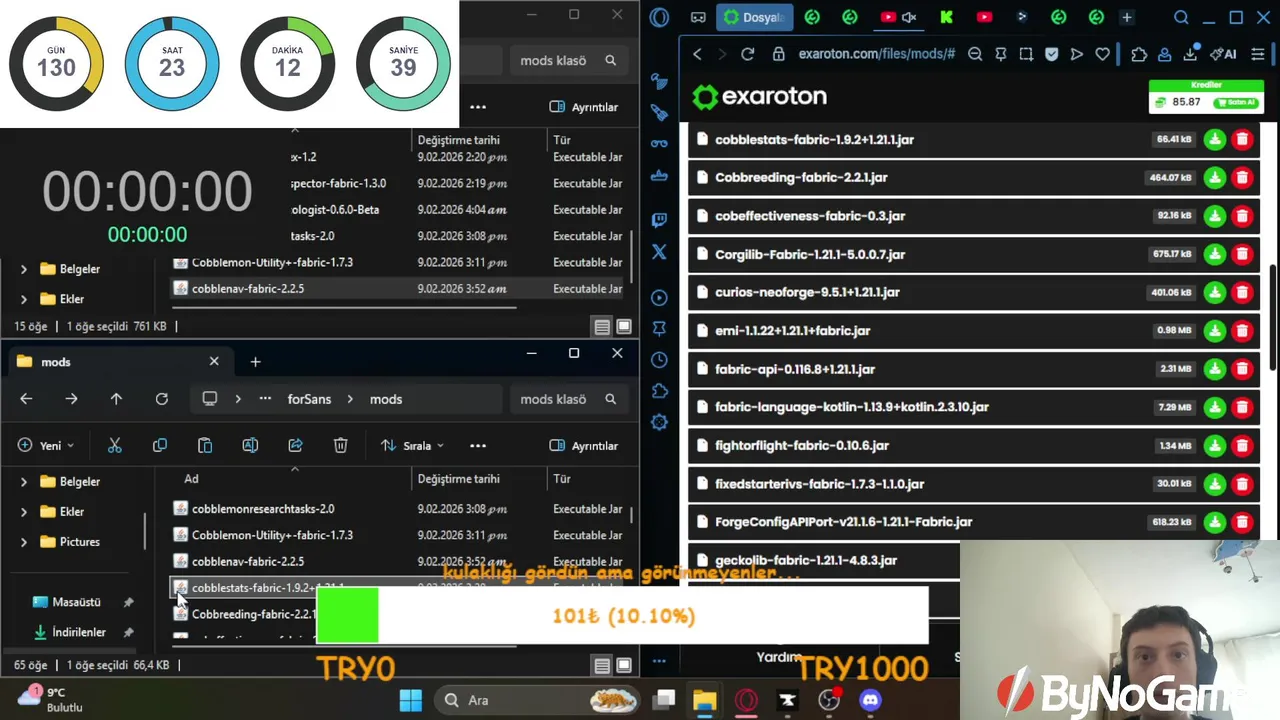Viewport: 1280px width, 720px height.
Task: Download emi-1.1.22+1.21.1+fabric.jar file
Action: coord(1215,331)
